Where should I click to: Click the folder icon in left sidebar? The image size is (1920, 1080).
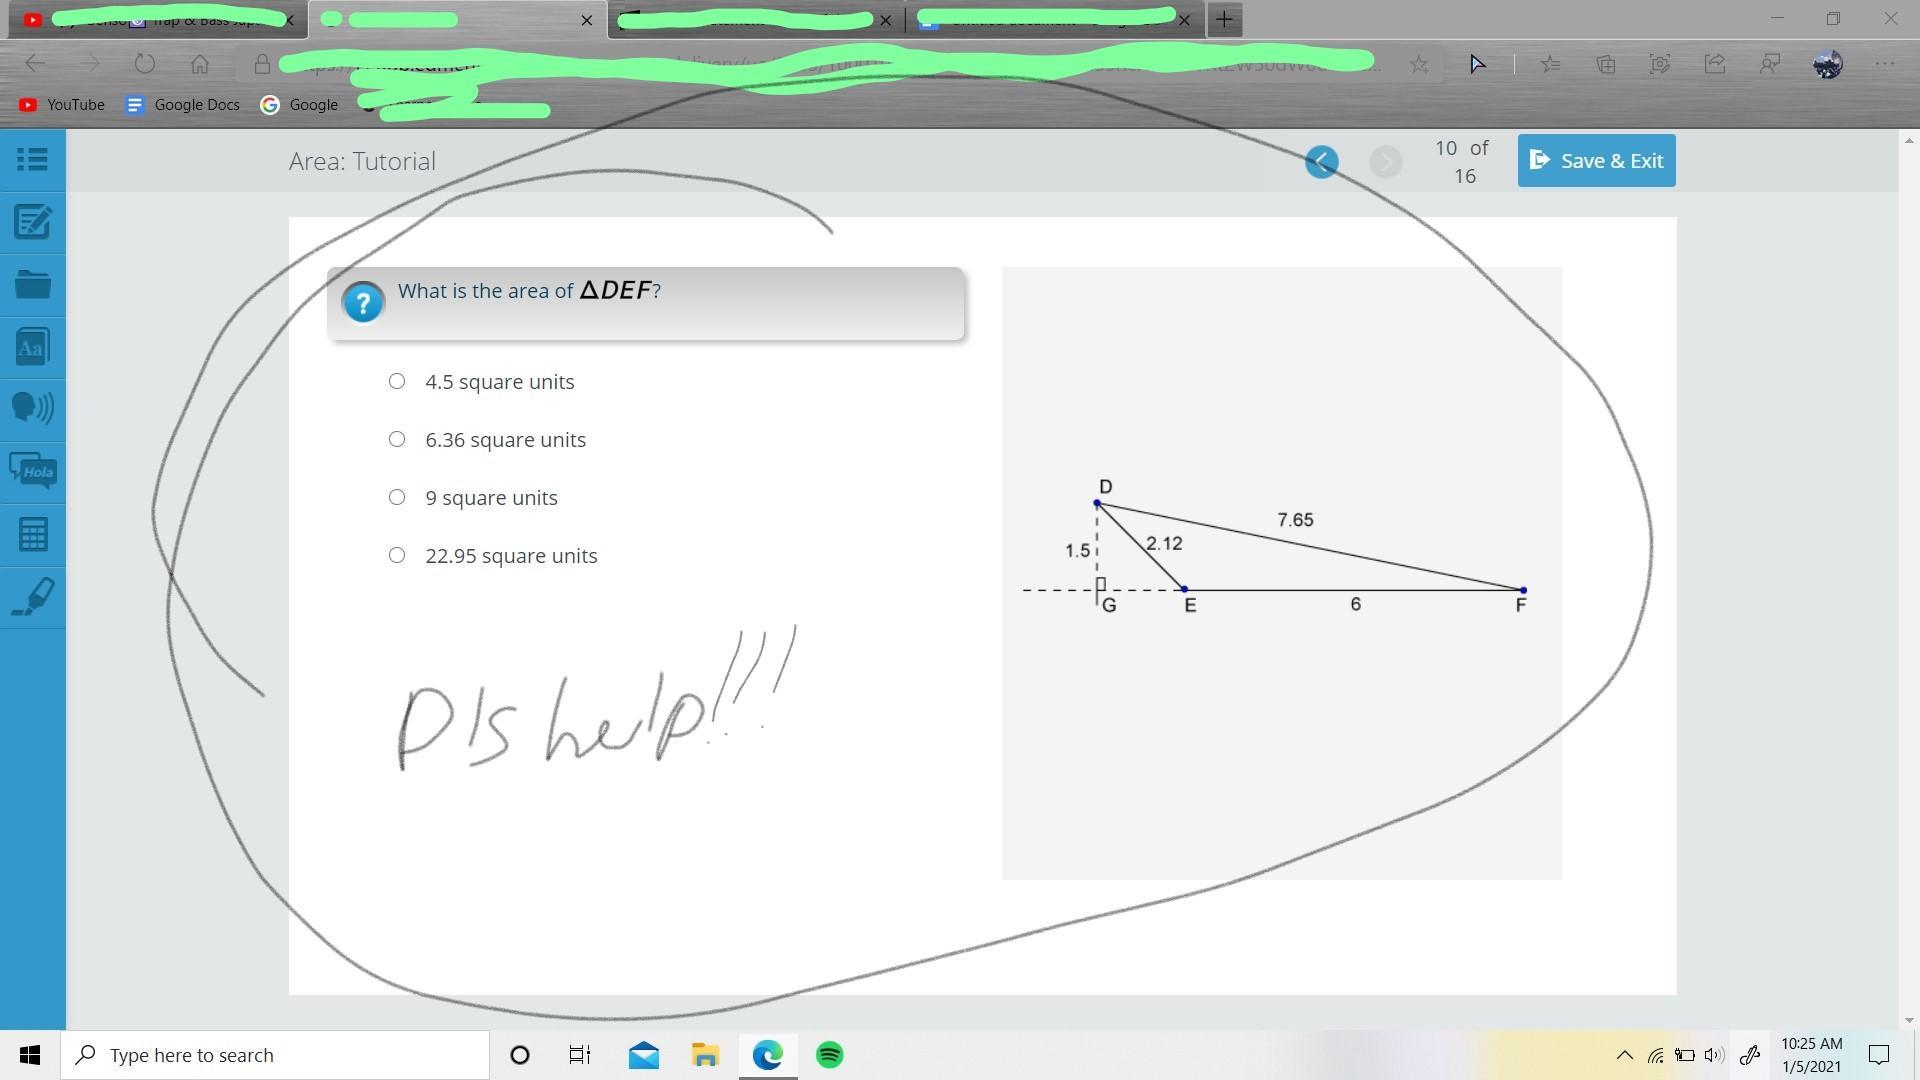click(x=32, y=285)
